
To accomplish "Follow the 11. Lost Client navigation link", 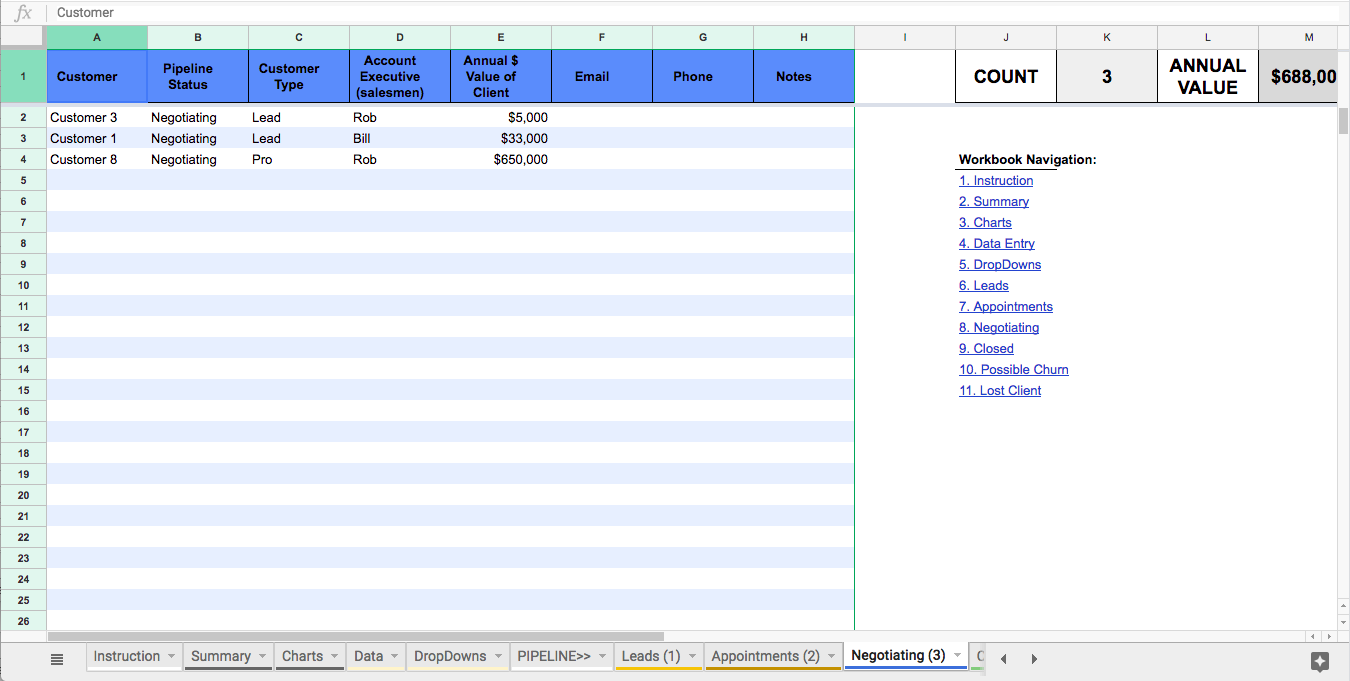I will 1000,391.
